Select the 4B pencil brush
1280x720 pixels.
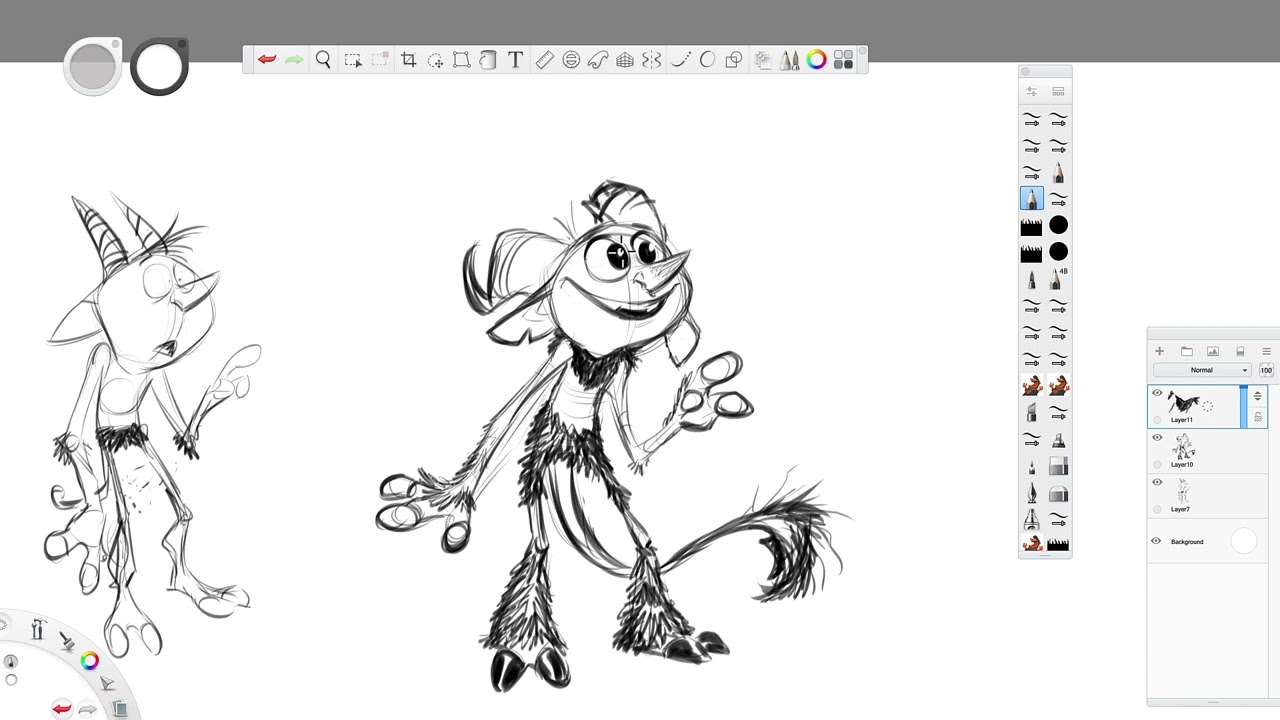[x=1058, y=279]
